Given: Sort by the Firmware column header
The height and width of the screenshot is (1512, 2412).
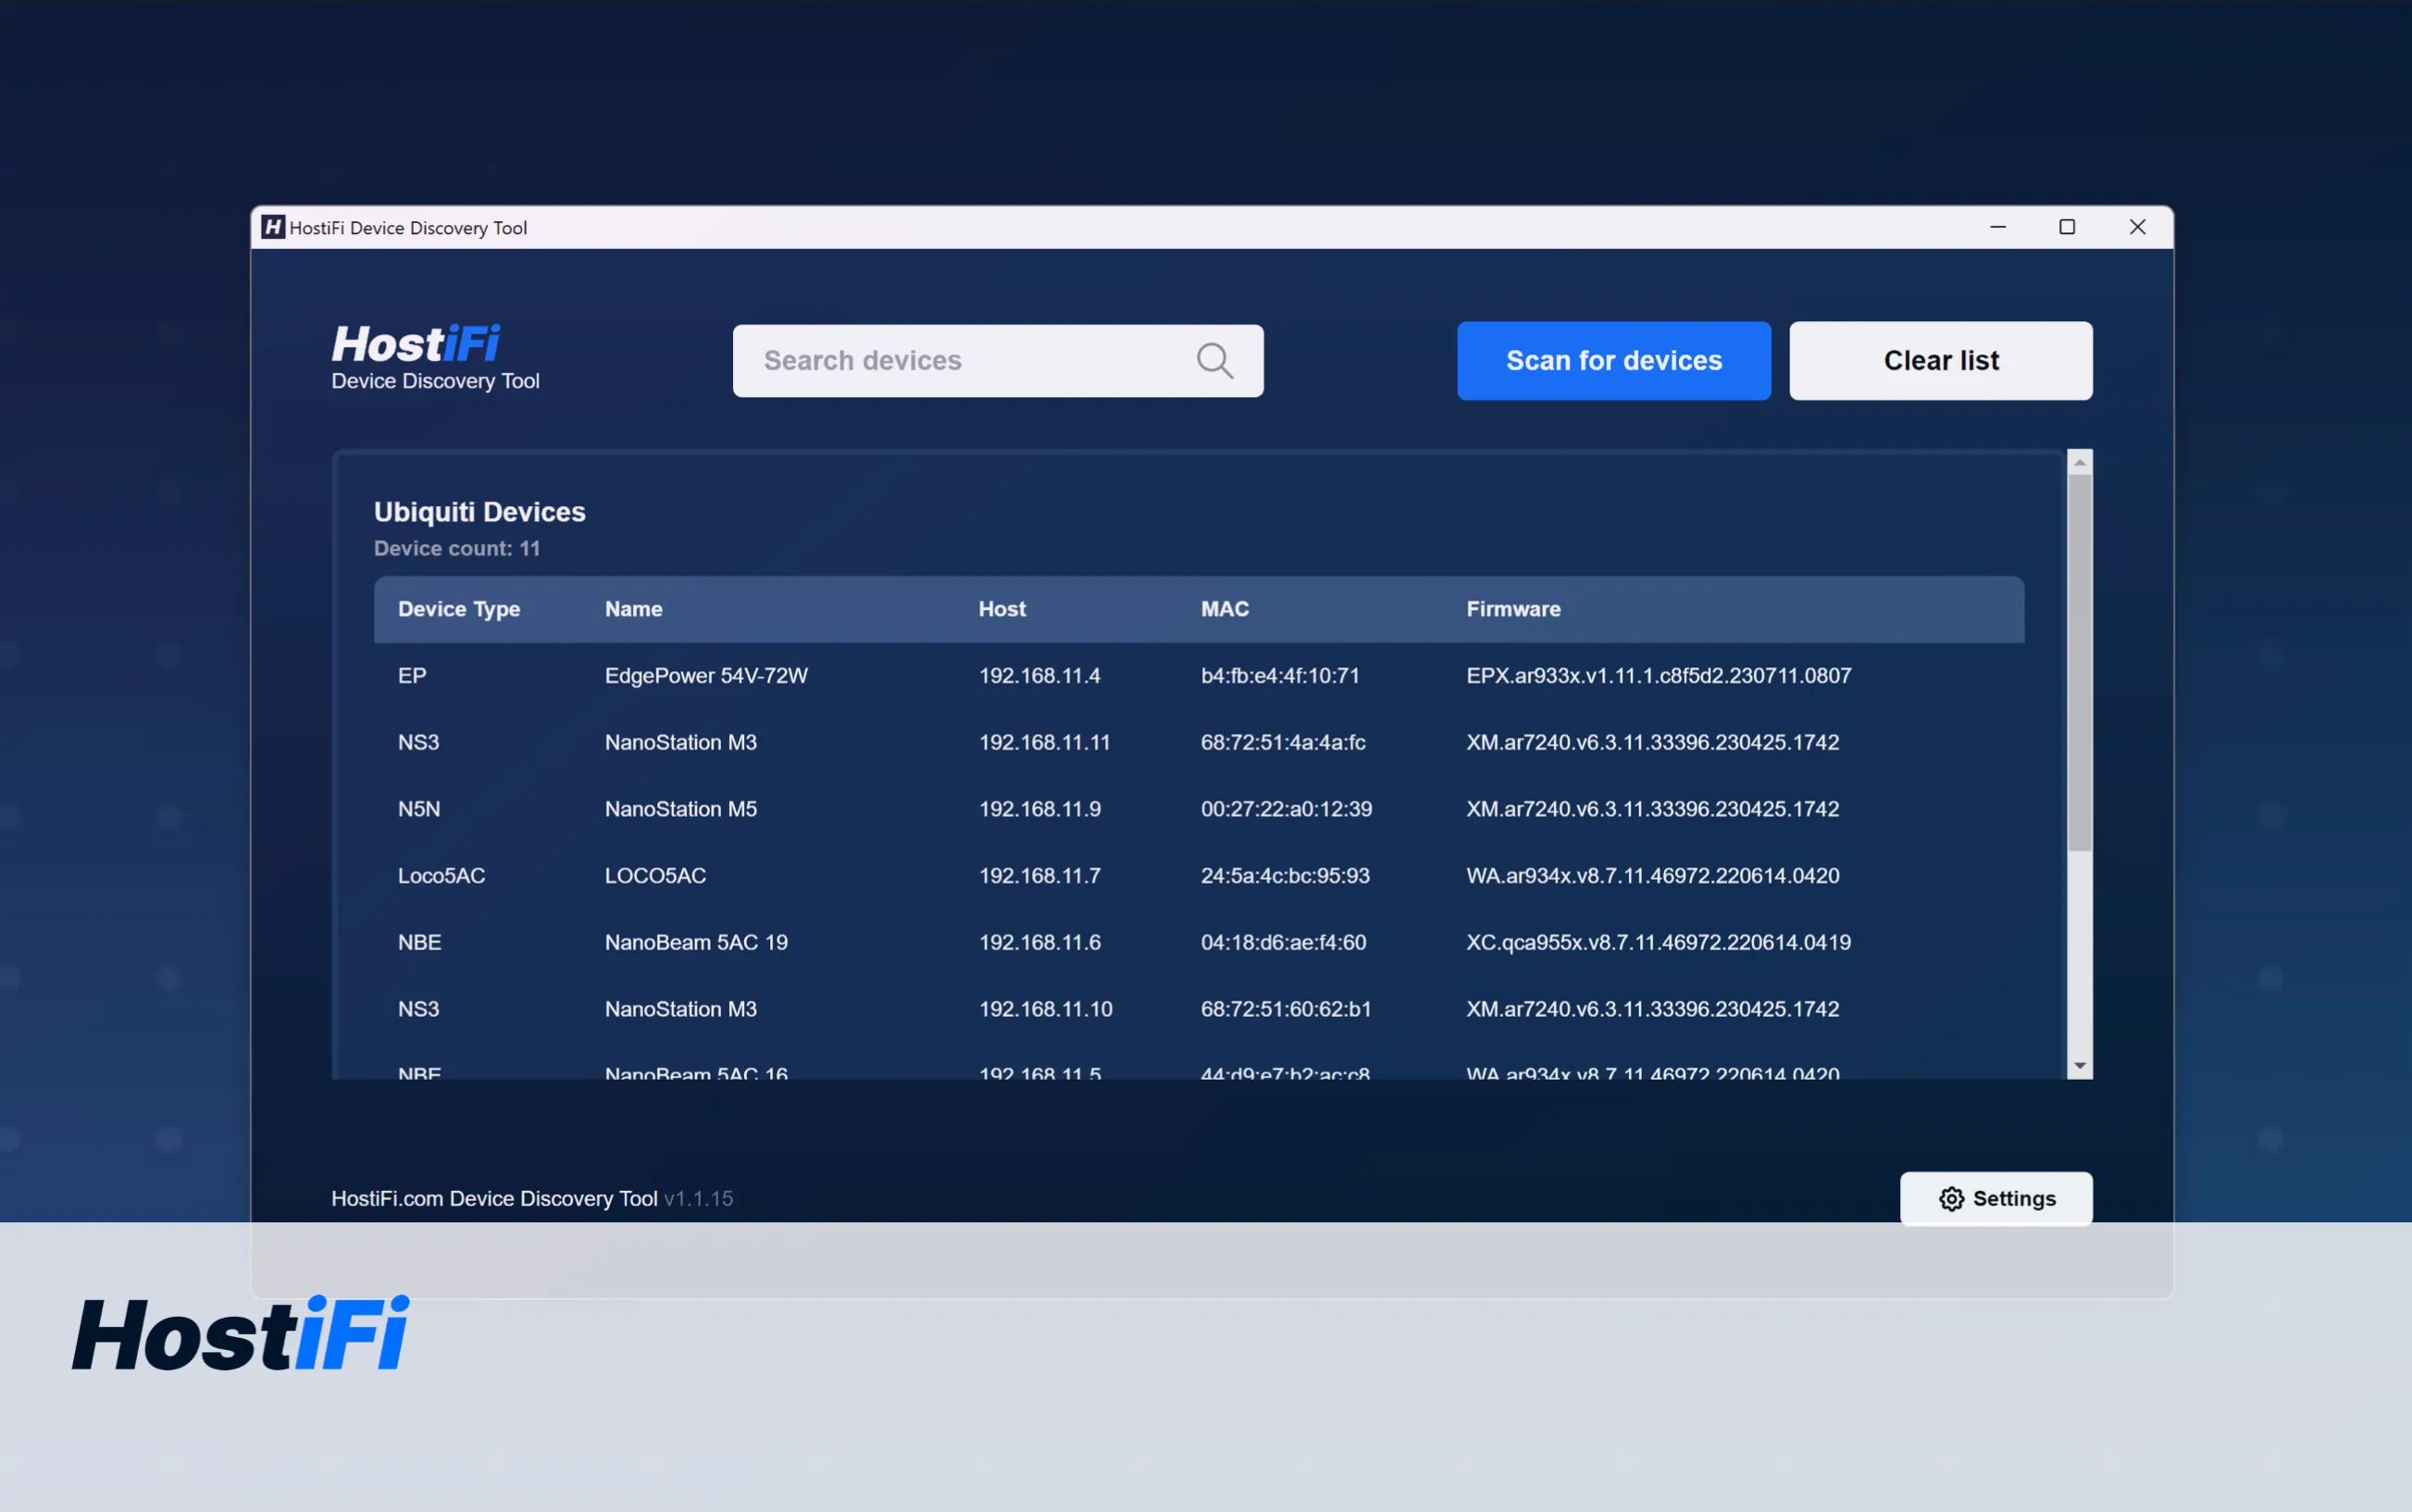Looking at the screenshot, I should [x=1513, y=609].
